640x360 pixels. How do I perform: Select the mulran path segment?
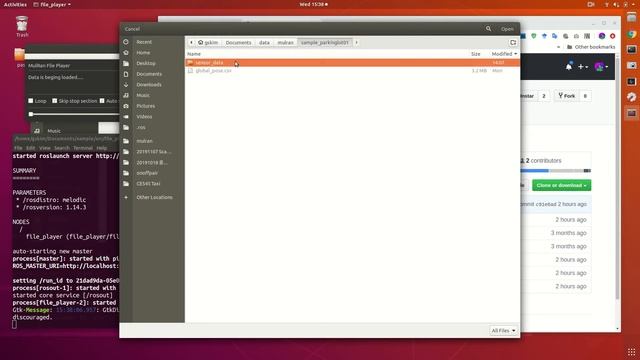click(x=285, y=42)
